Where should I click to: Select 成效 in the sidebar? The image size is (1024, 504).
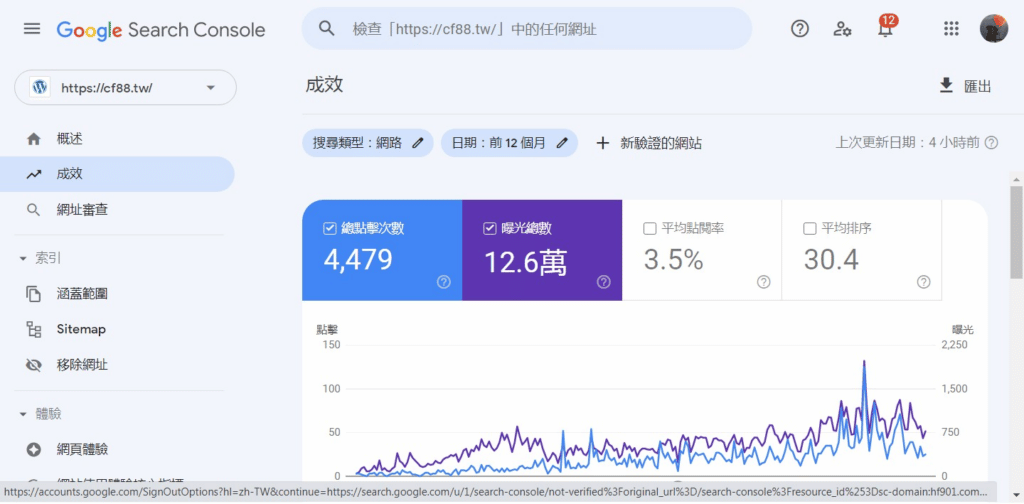point(117,174)
